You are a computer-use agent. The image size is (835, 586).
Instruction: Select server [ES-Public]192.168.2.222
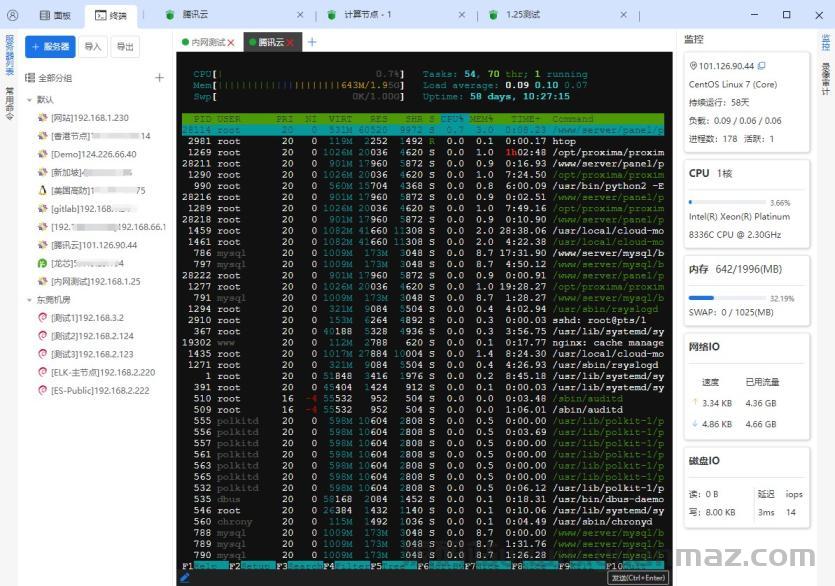(100, 390)
